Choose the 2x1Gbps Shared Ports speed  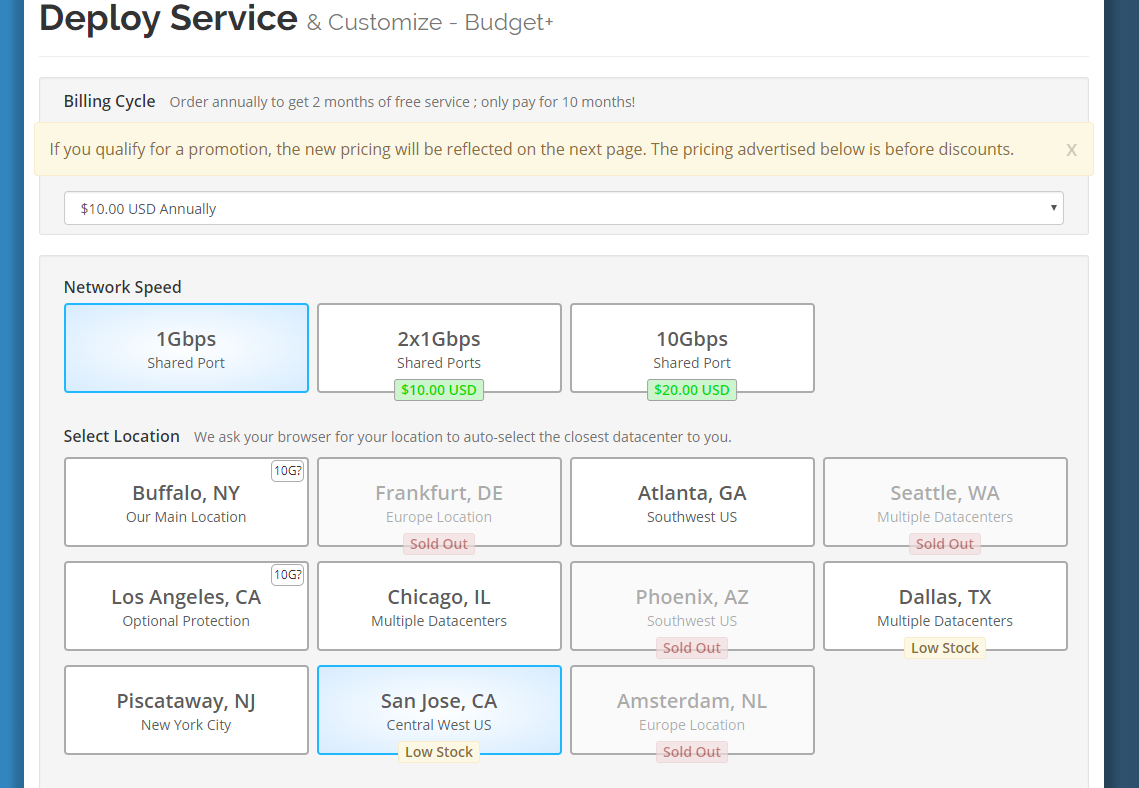click(x=439, y=348)
